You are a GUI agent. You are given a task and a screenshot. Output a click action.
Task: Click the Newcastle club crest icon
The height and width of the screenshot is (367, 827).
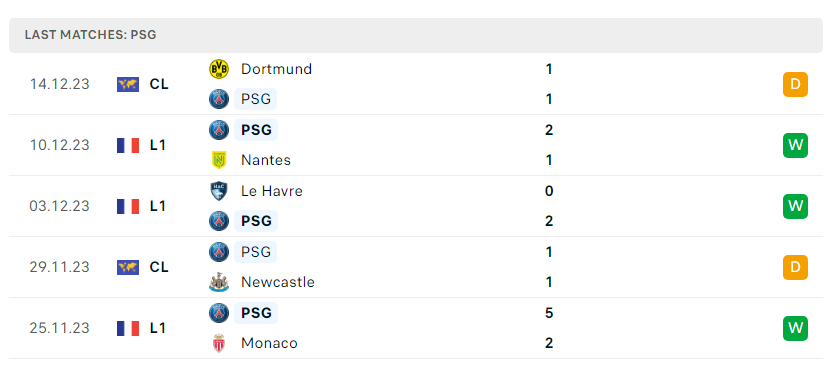coord(219,282)
